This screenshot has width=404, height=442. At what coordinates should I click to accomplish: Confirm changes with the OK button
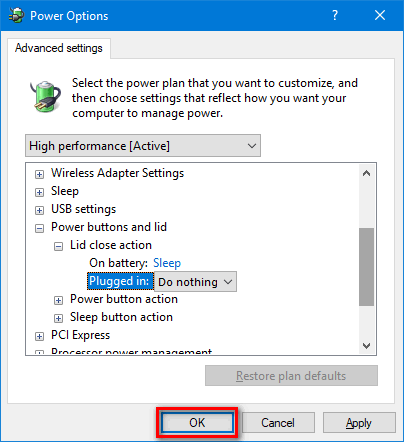point(197,423)
